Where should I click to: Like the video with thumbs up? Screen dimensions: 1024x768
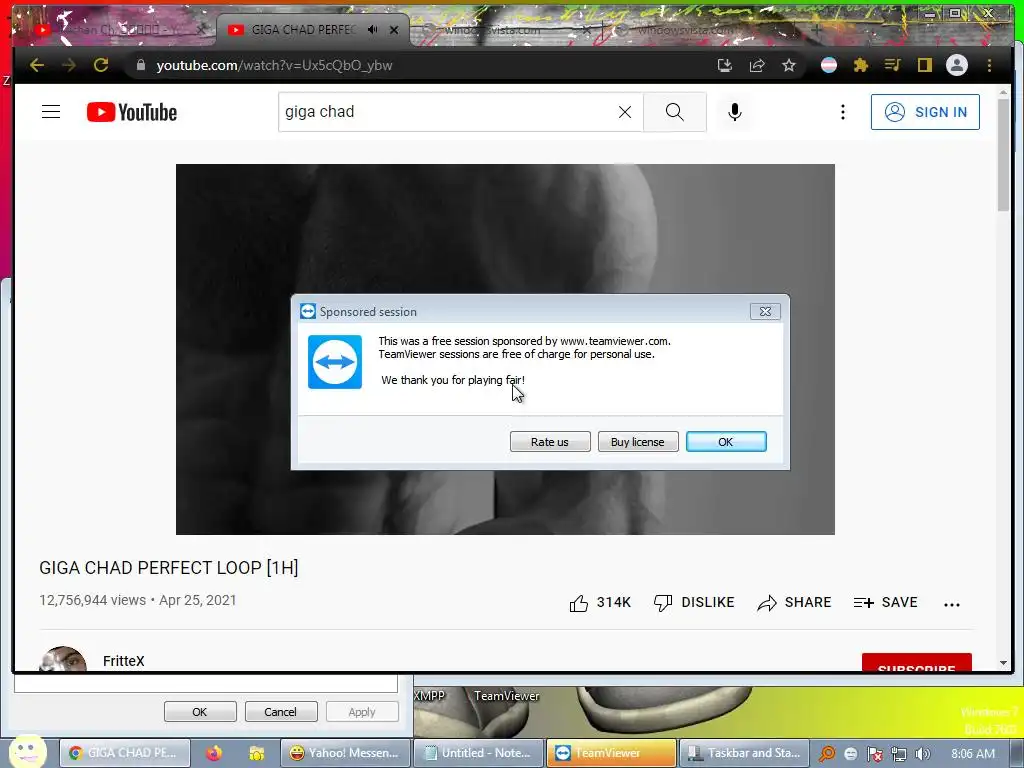[x=600, y=602]
